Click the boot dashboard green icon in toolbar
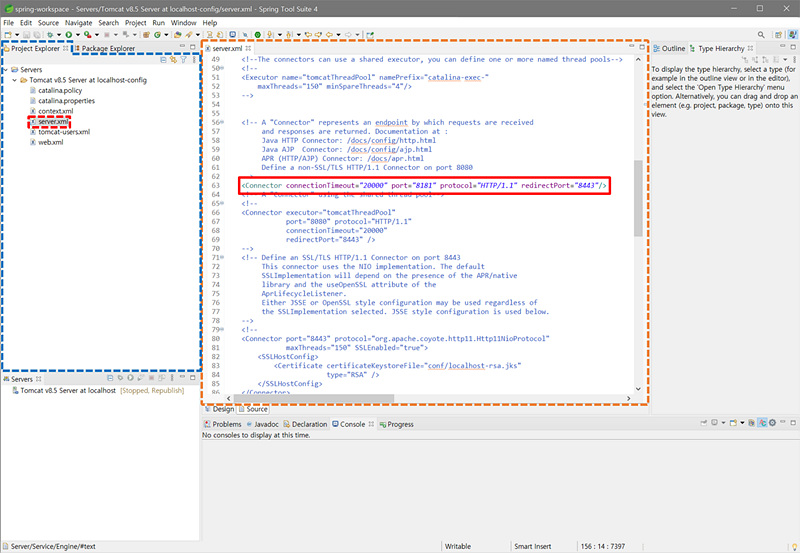This screenshot has width=800, height=553. pos(258,35)
